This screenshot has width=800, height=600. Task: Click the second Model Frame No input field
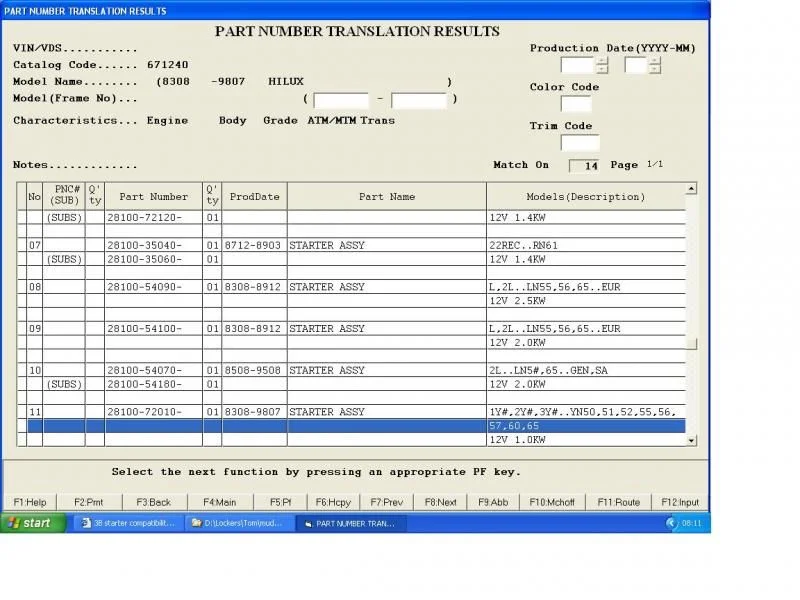point(419,100)
